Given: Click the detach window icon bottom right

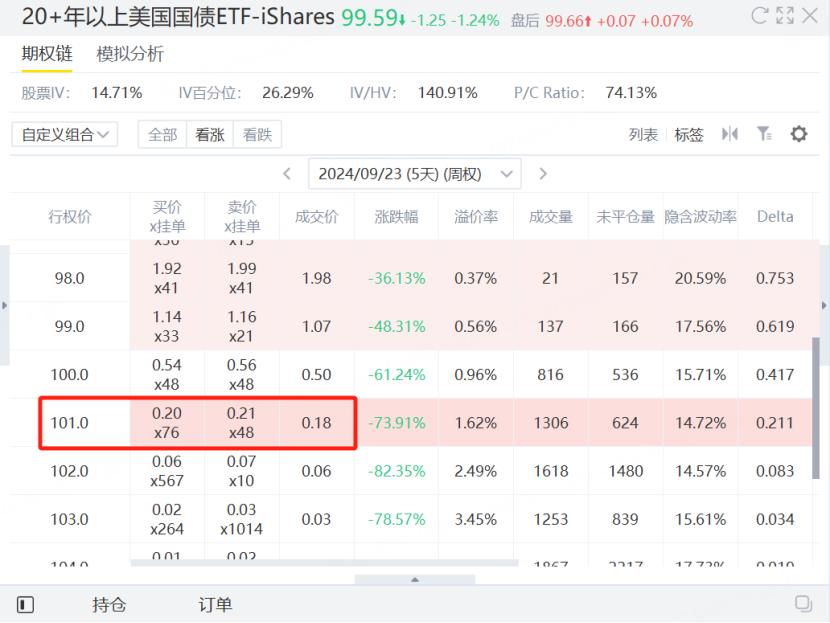Looking at the screenshot, I should pyautogui.click(x=804, y=604).
